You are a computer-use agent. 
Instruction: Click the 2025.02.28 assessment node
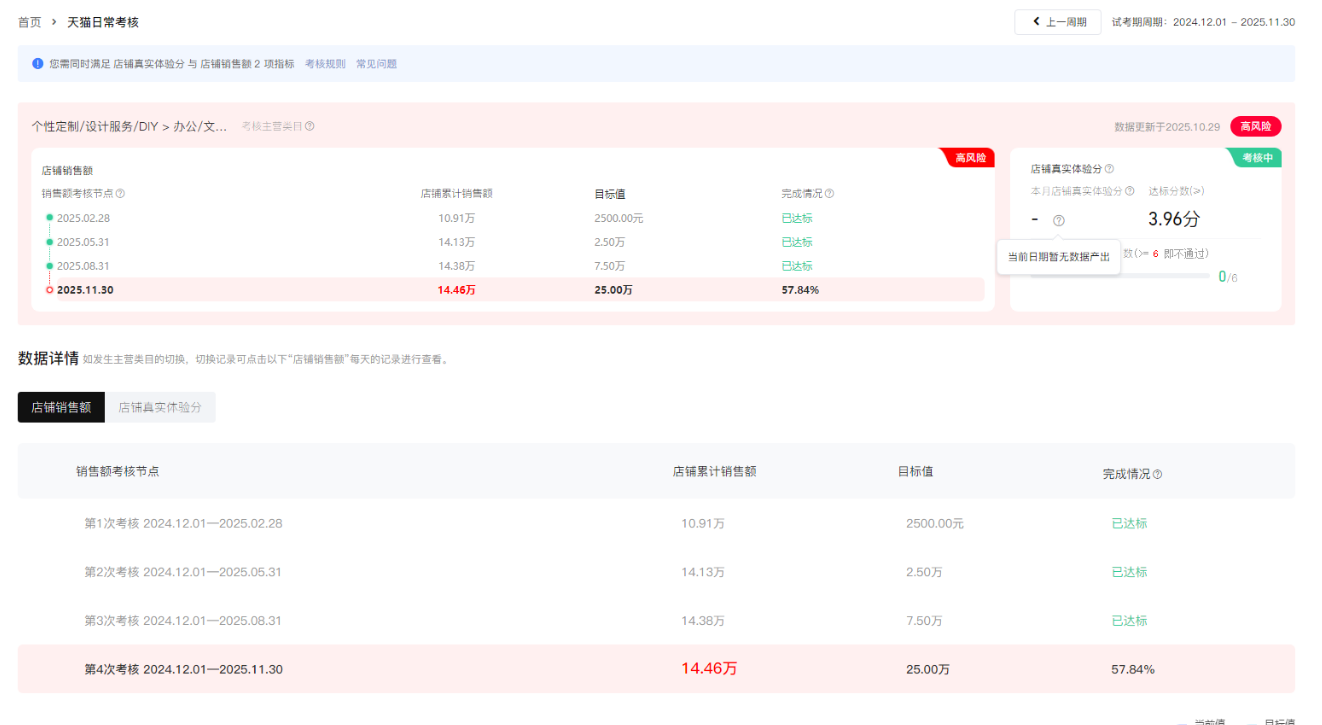tap(83, 218)
